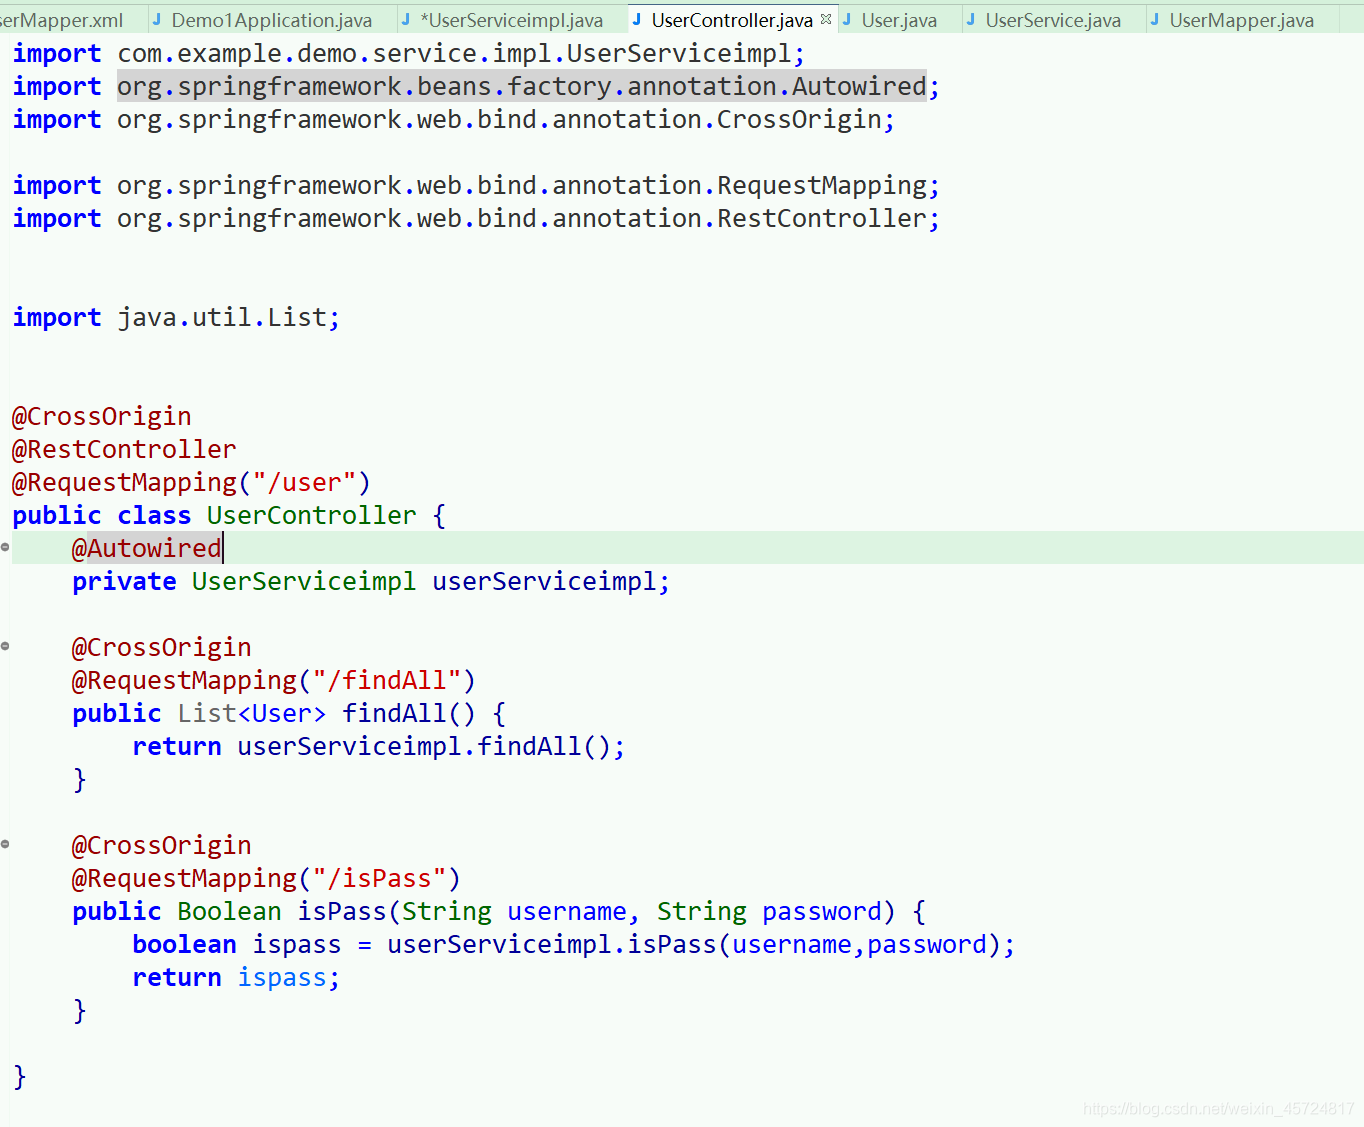Place cursor on the @Autowired annotation
The height and width of the screenshot is (1127, 1364).
click(147, 549)
